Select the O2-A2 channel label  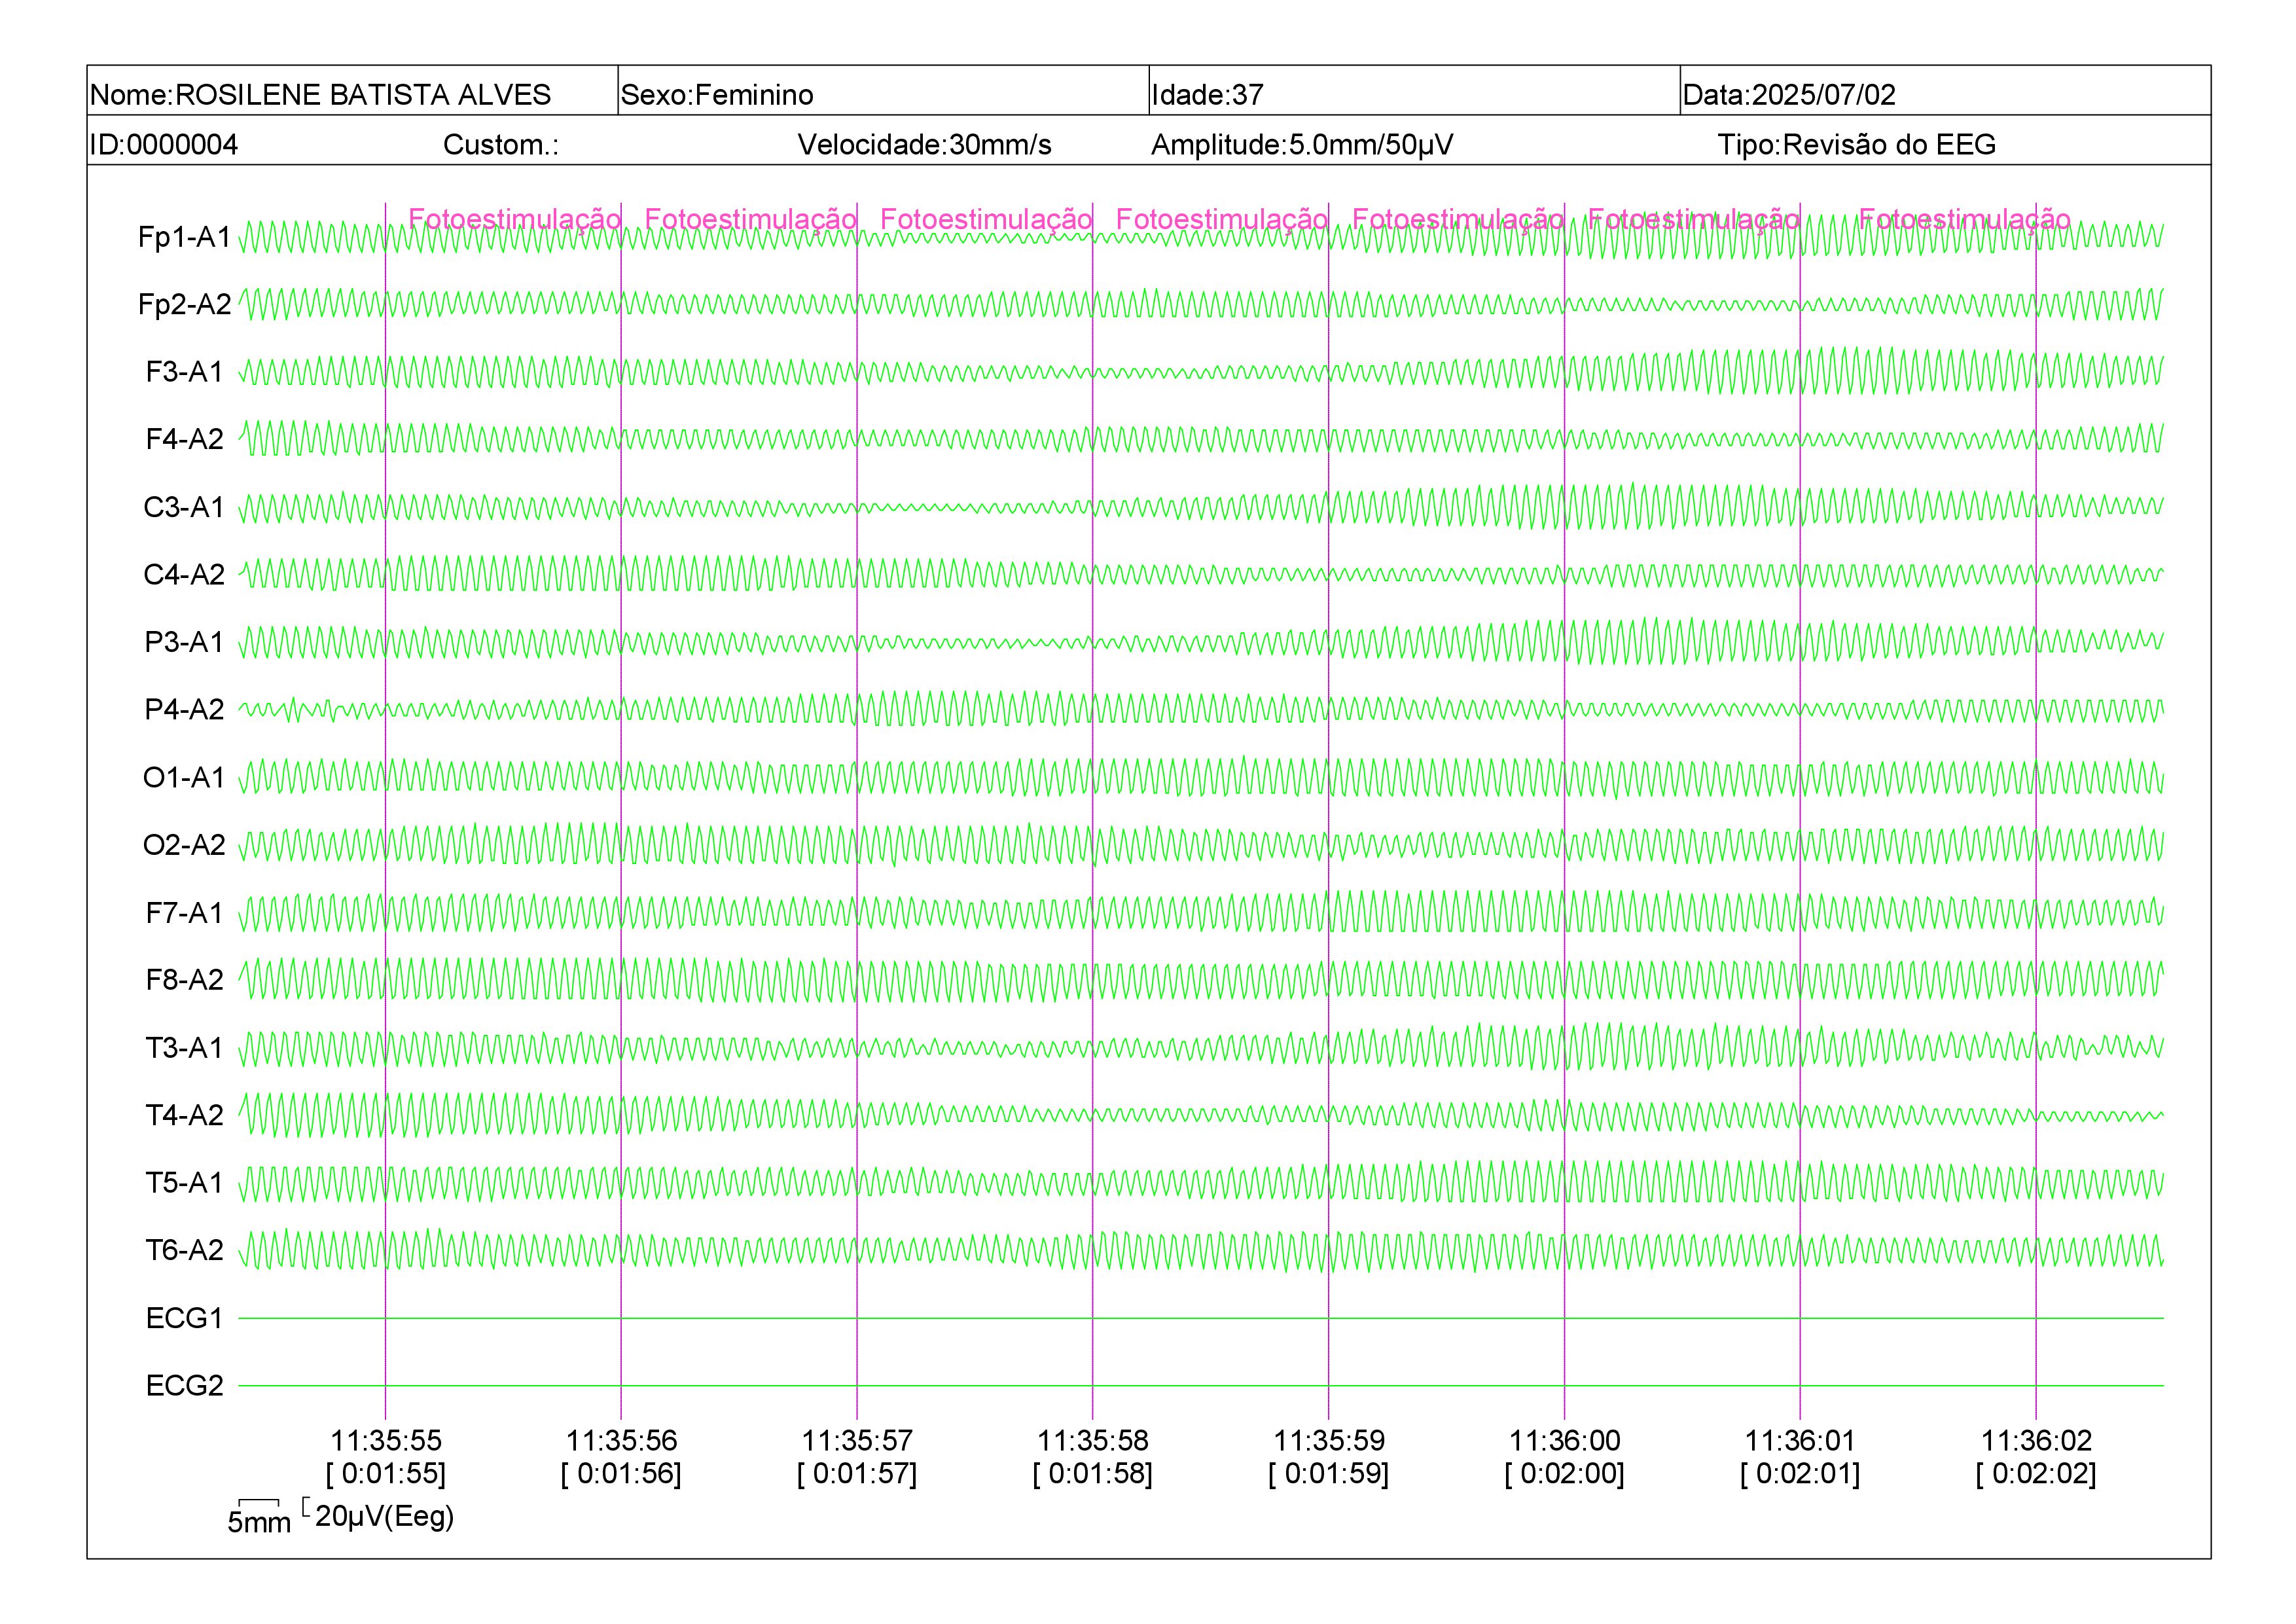pyautogui.click(x=185, y=845)
